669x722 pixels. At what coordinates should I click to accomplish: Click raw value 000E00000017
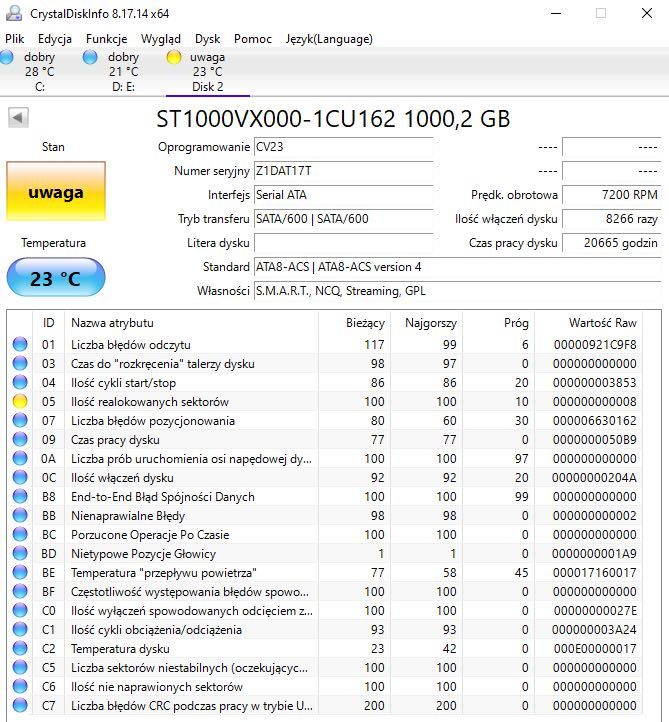coord(595,648)
